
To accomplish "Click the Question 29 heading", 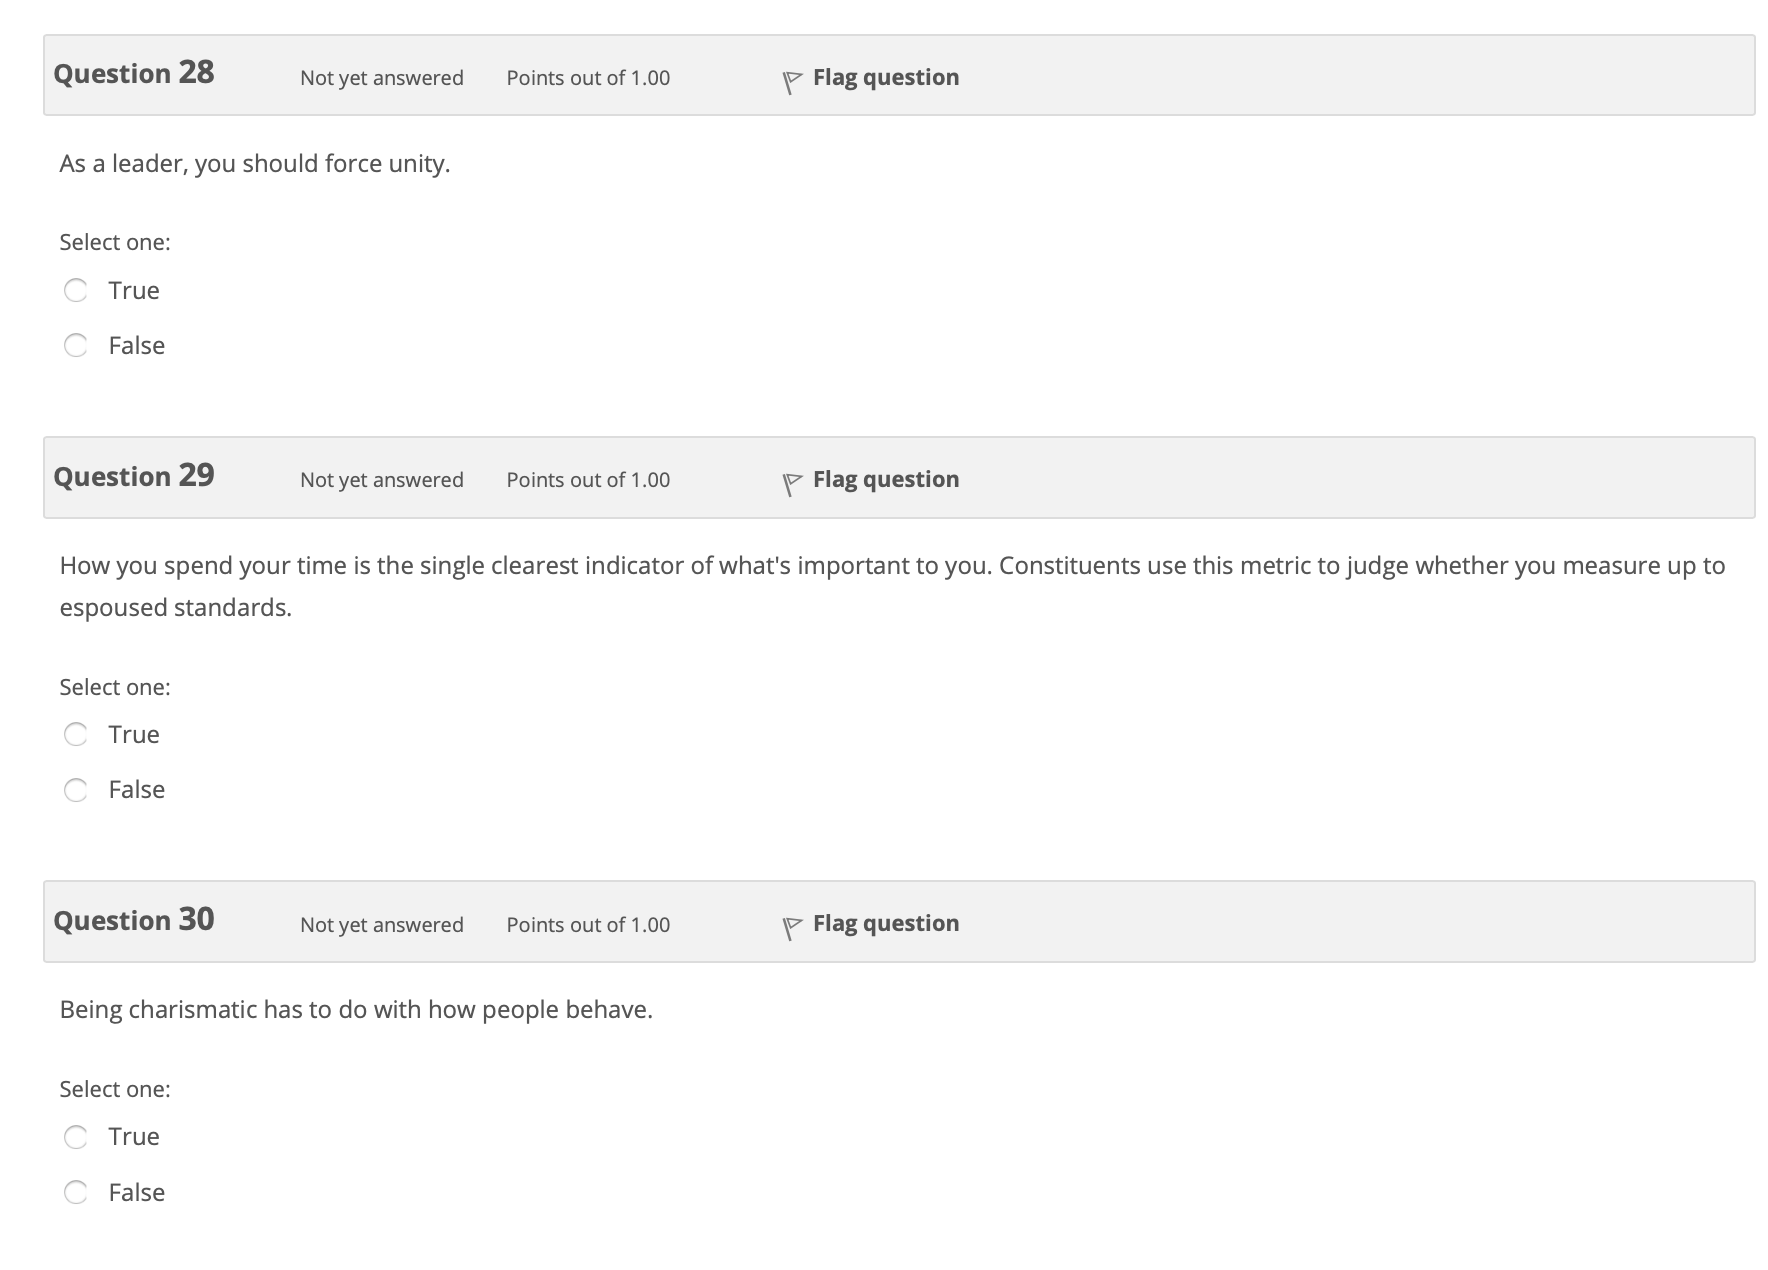I will 134,475.
